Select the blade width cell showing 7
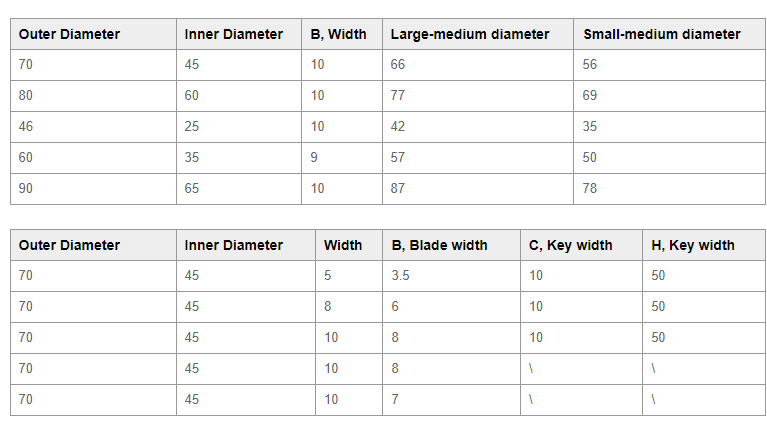767x426 pixels. coord(395,399)
